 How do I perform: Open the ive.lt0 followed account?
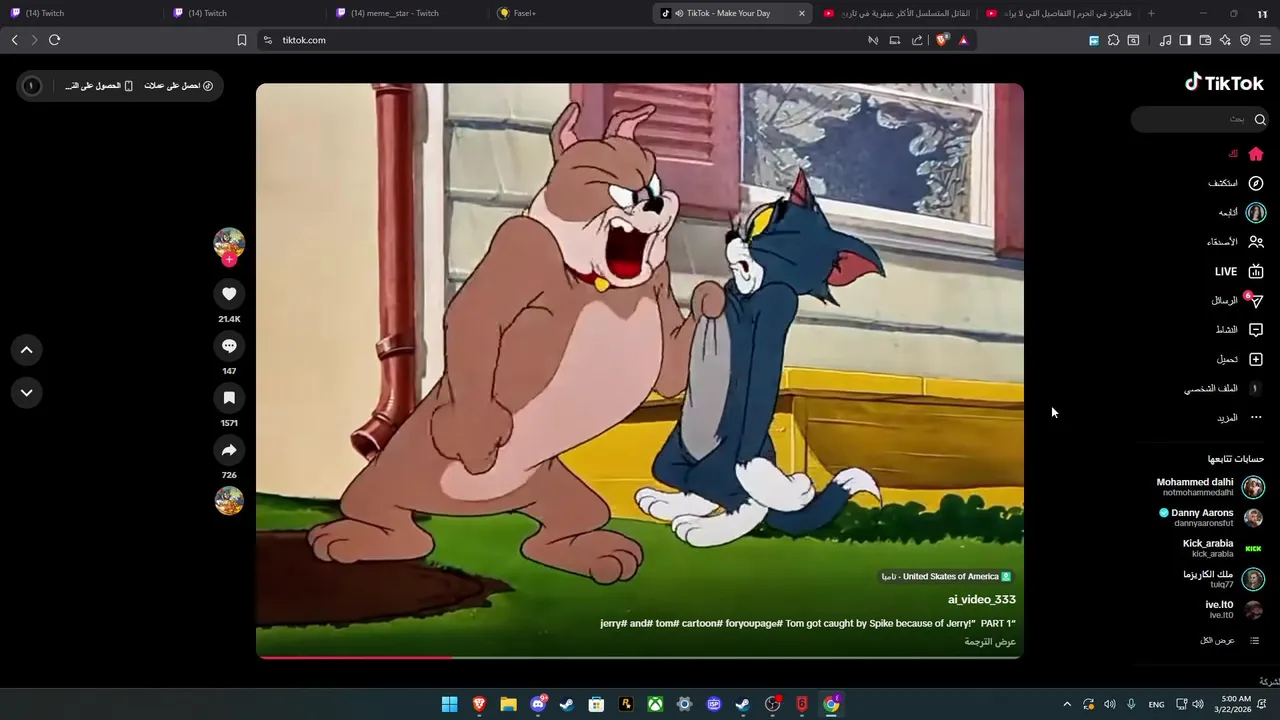coord(1234,609)
